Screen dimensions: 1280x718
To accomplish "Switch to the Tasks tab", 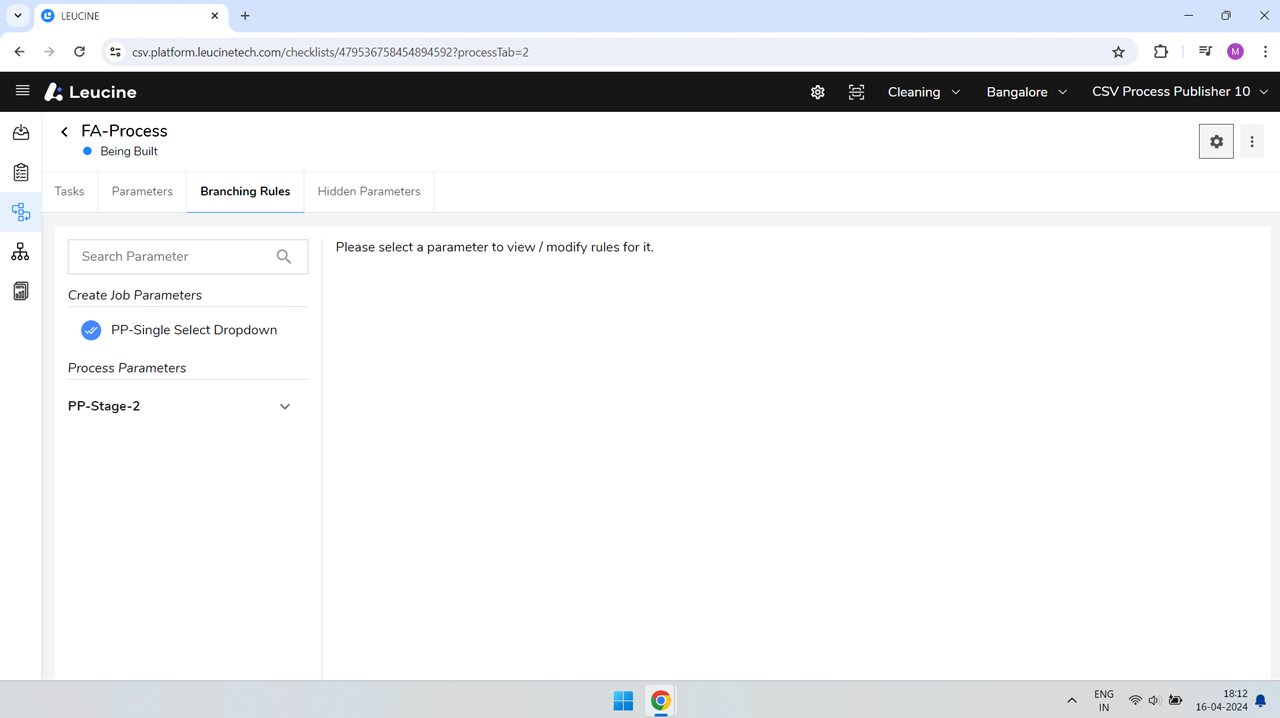I will (69, 192).
